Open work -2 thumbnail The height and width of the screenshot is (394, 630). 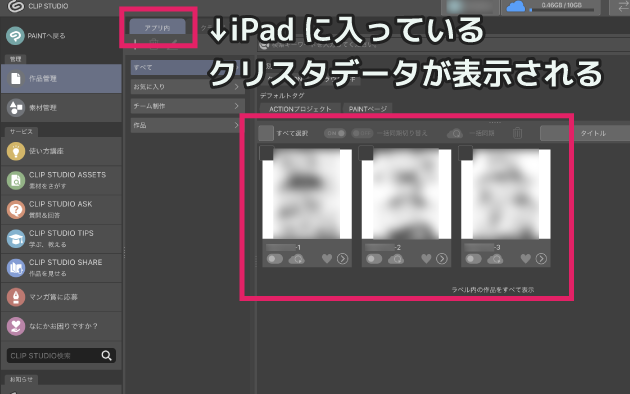406,194
